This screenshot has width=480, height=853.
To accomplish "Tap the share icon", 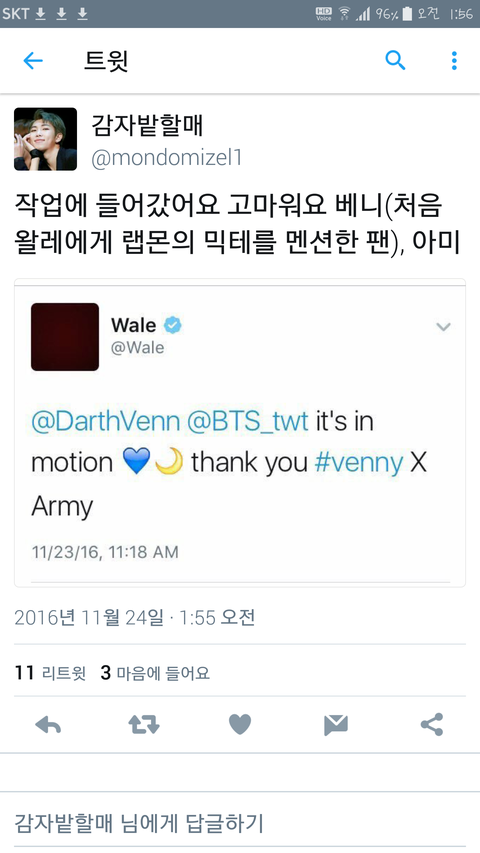I will point(432,725).
